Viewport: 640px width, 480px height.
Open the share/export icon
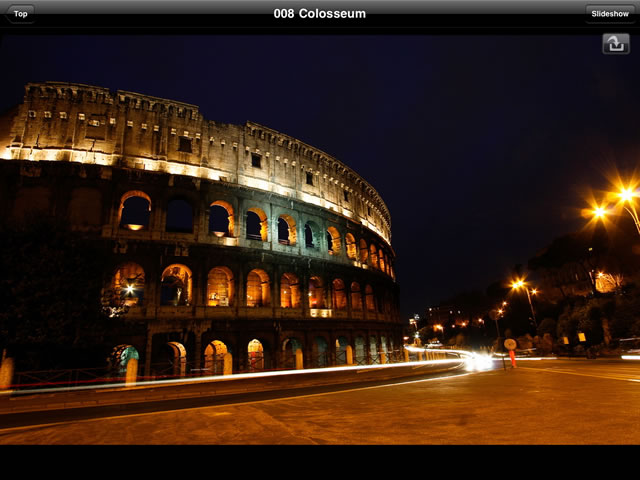616,44
